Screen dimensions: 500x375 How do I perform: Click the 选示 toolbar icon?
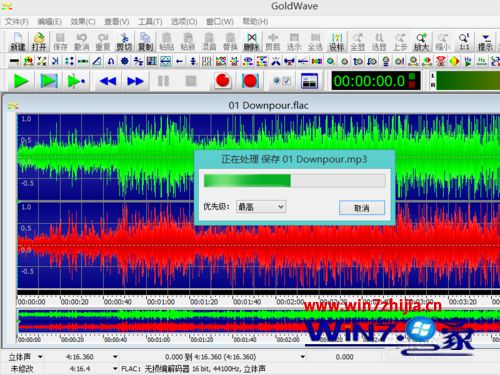(294, 42)
